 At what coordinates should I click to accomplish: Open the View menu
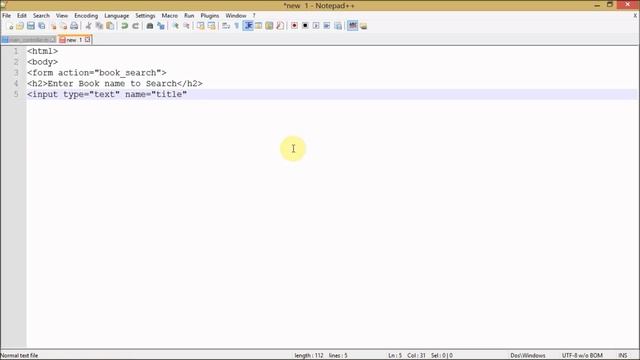[x=62, y=16]
